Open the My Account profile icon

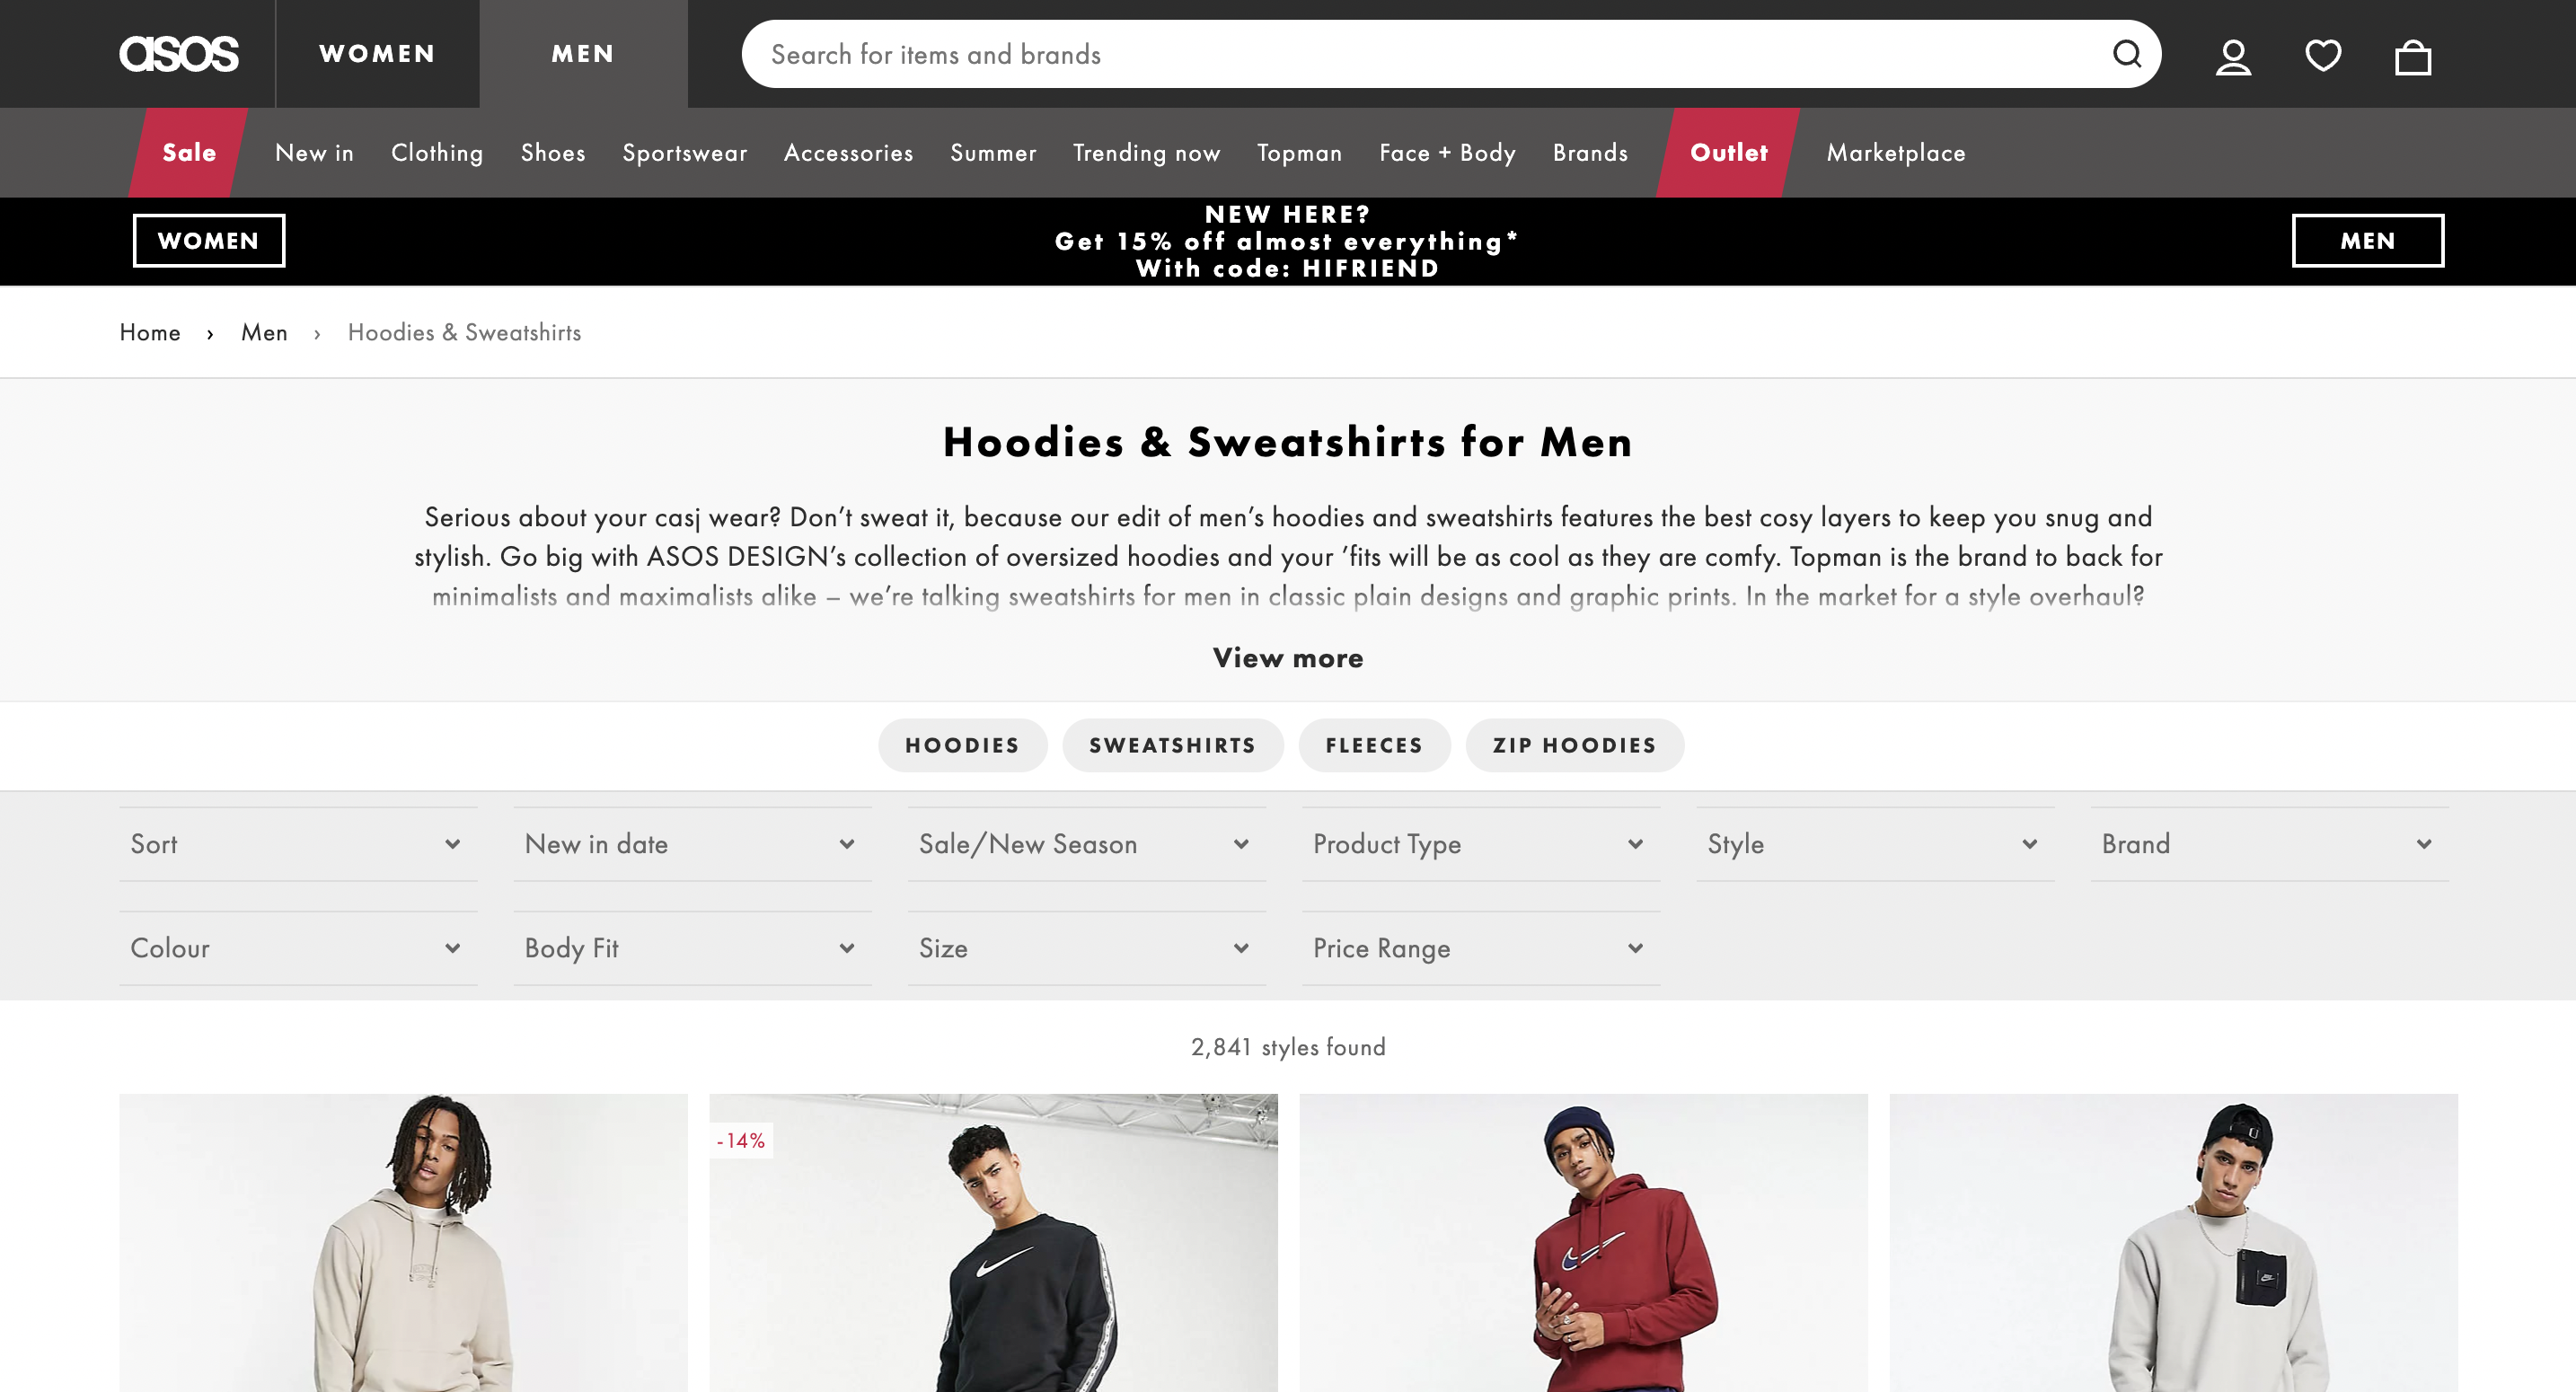pos(2233,56)
